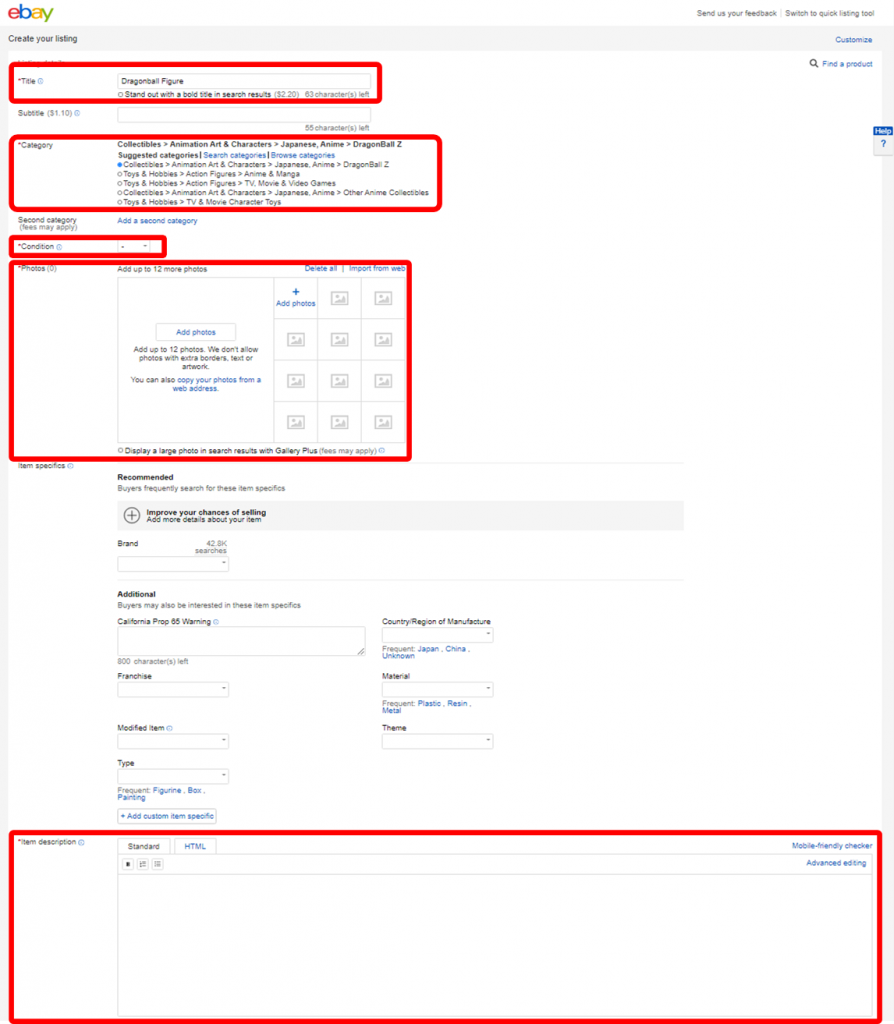The image size is (894, 1024).
Task: Pick frequent type Painting
Action: (131, 797)
